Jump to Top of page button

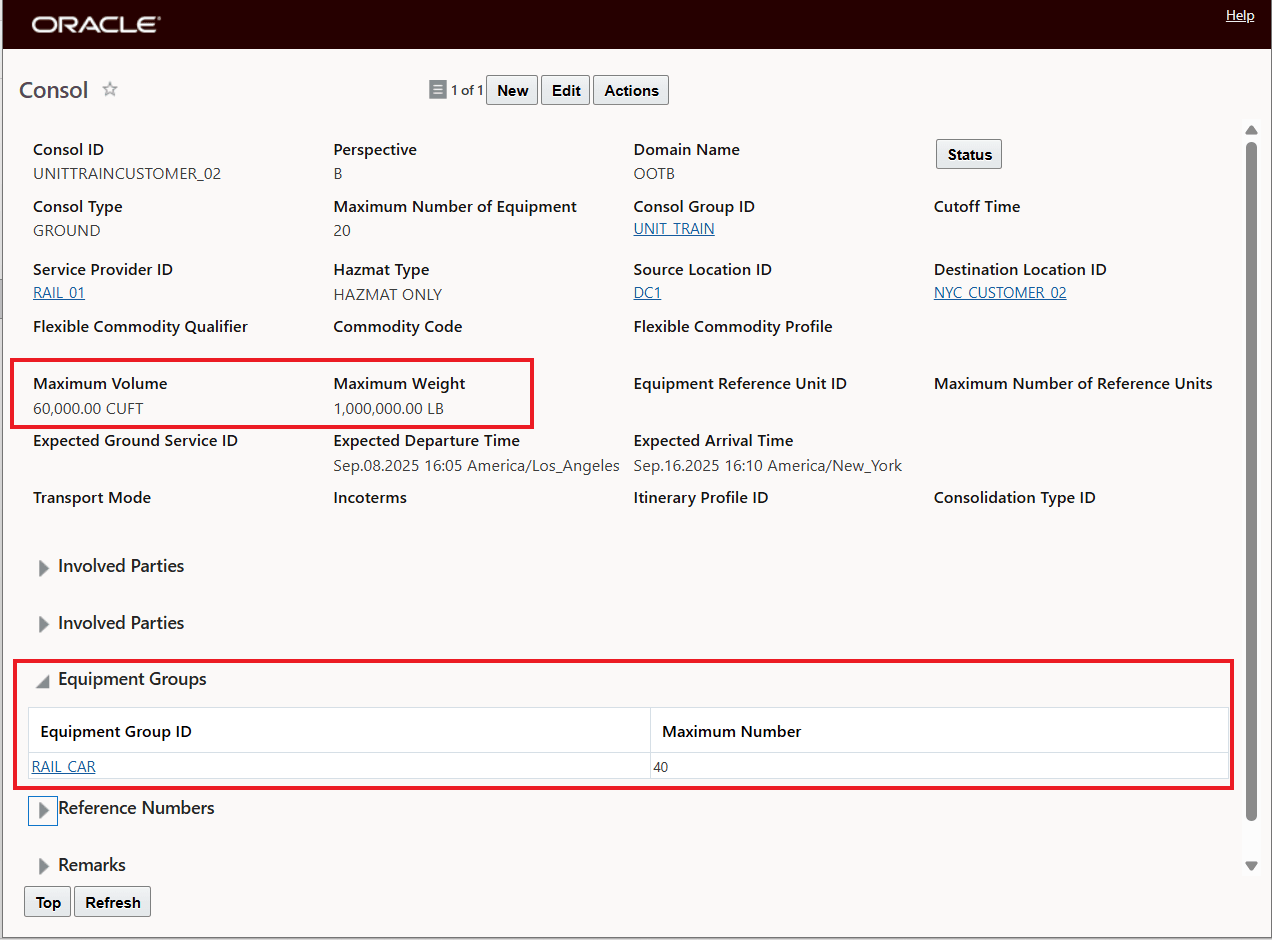point(48,902)
